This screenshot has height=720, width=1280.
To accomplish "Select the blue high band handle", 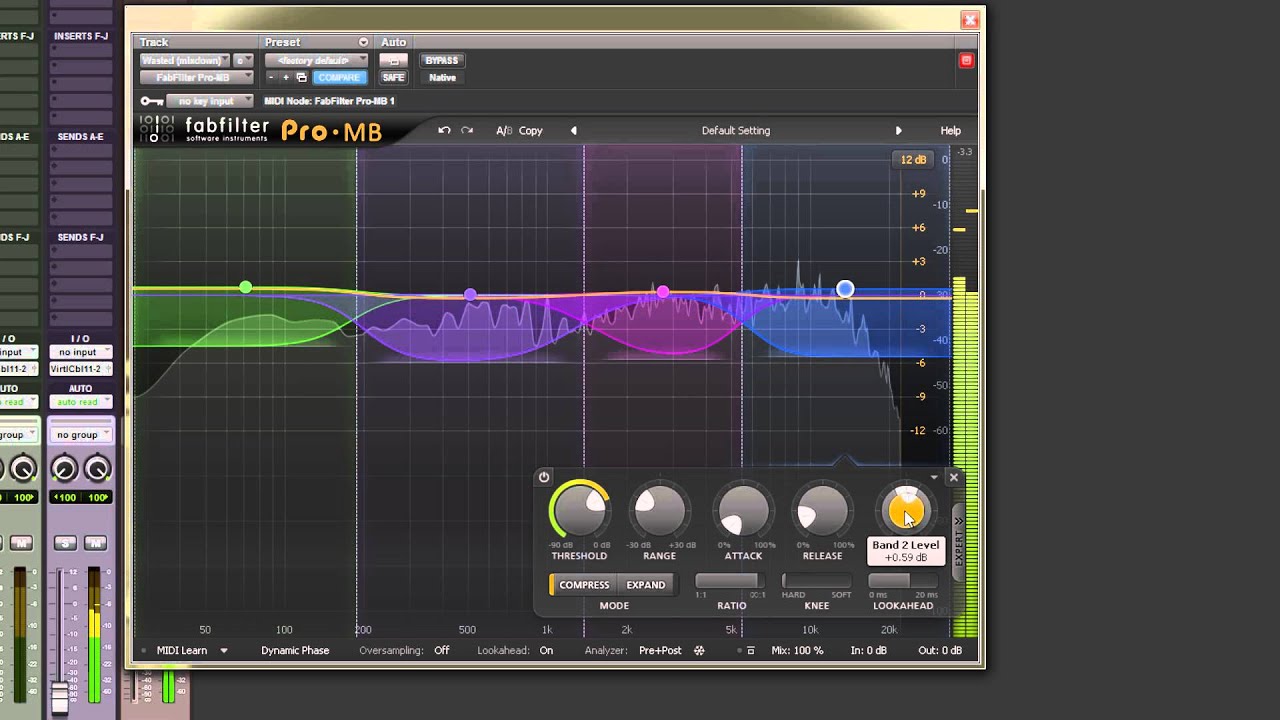I will coord(845,289).
